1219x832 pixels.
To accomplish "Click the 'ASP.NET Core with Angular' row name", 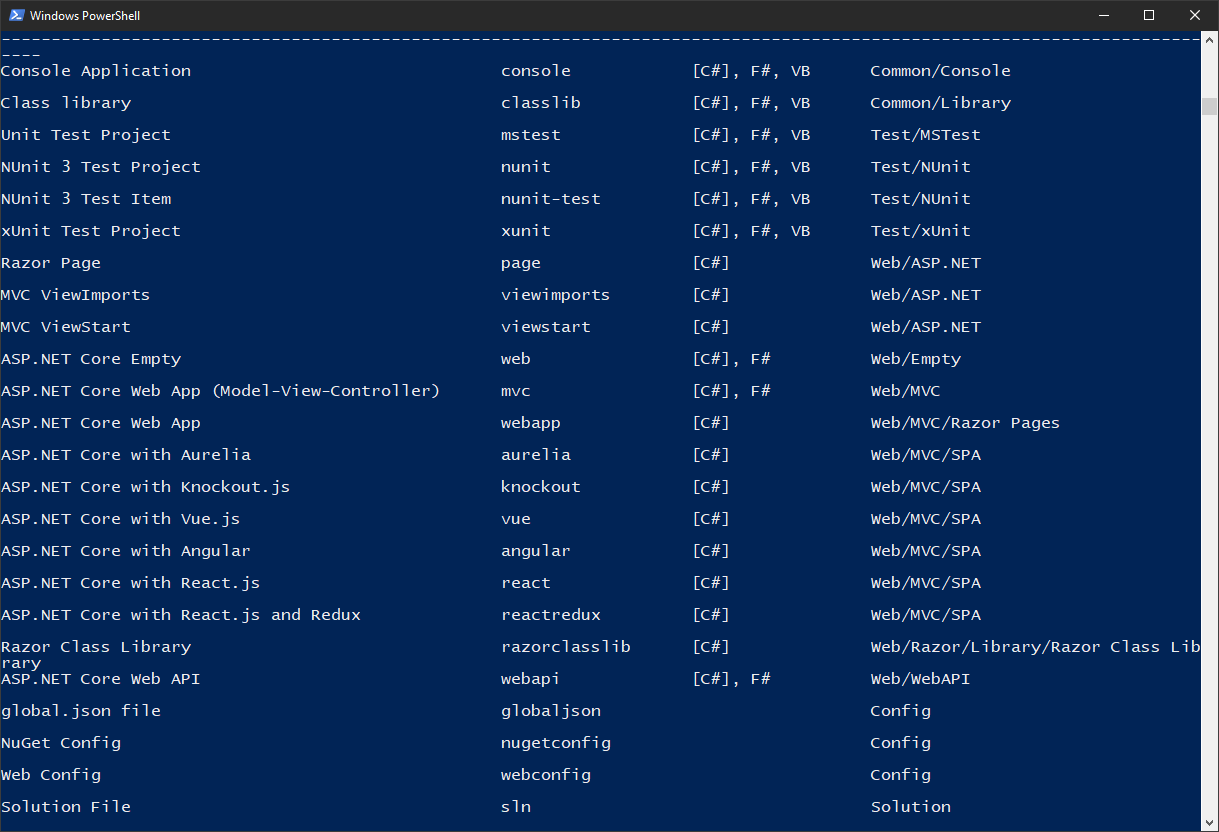I will pos(126,551).
